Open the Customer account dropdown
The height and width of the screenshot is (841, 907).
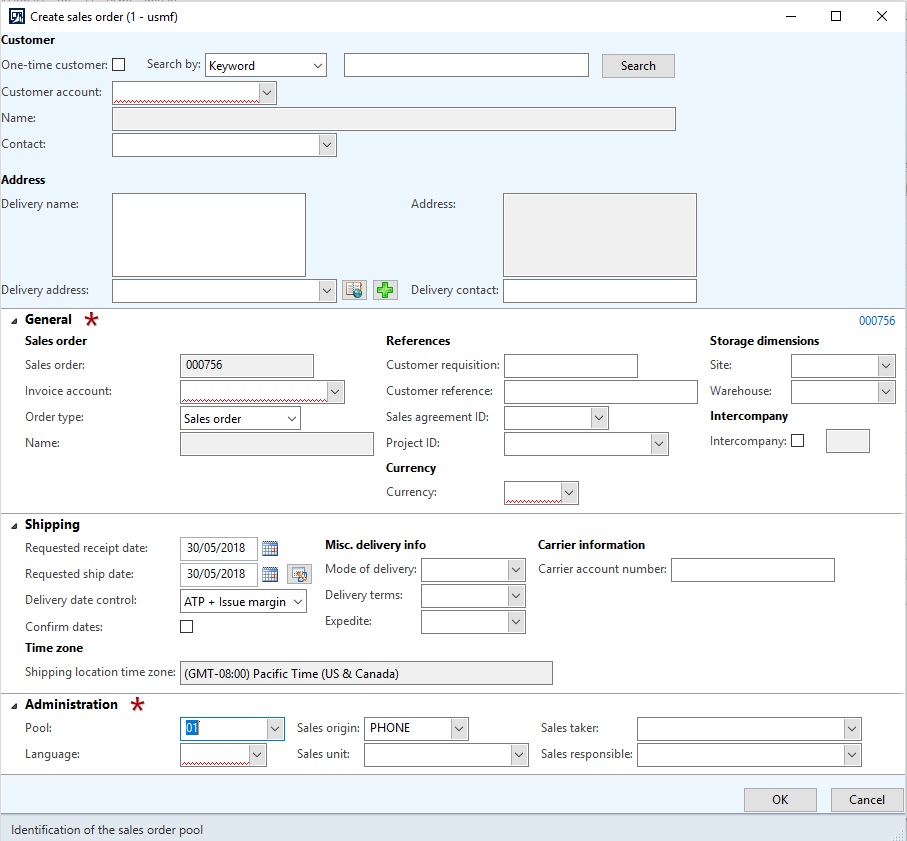click(x=266, y=92)
